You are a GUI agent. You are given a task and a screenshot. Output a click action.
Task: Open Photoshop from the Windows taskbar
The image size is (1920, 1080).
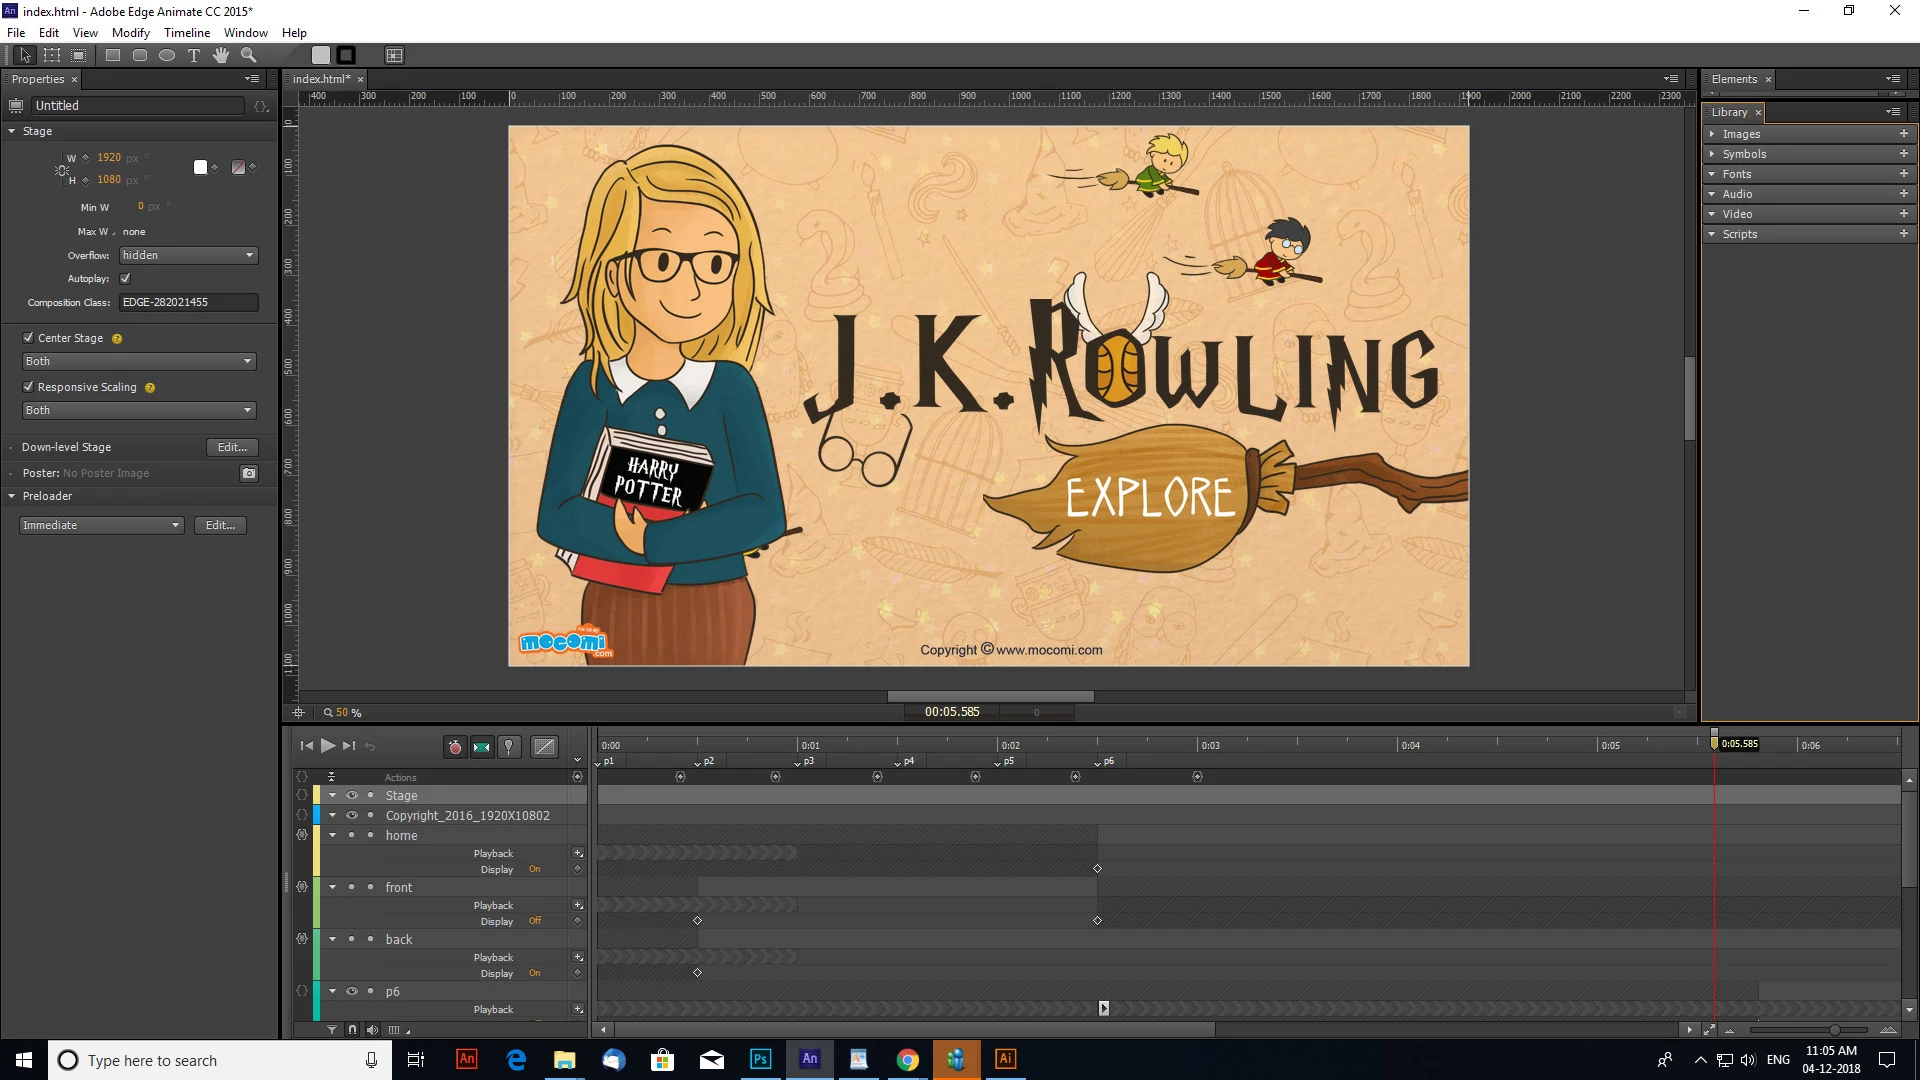[x=760, y=1060]
